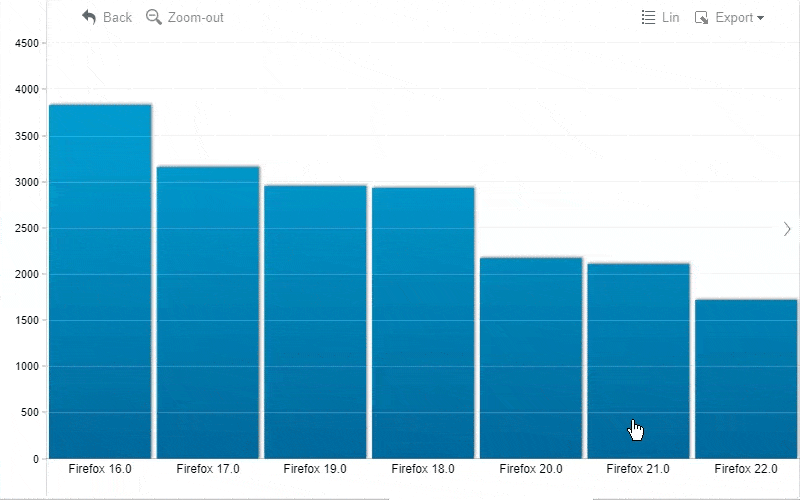This screenshot has width=800, height=500.
Task: Click the Firefox 20.0 axis label
Action: coord(531,469)
